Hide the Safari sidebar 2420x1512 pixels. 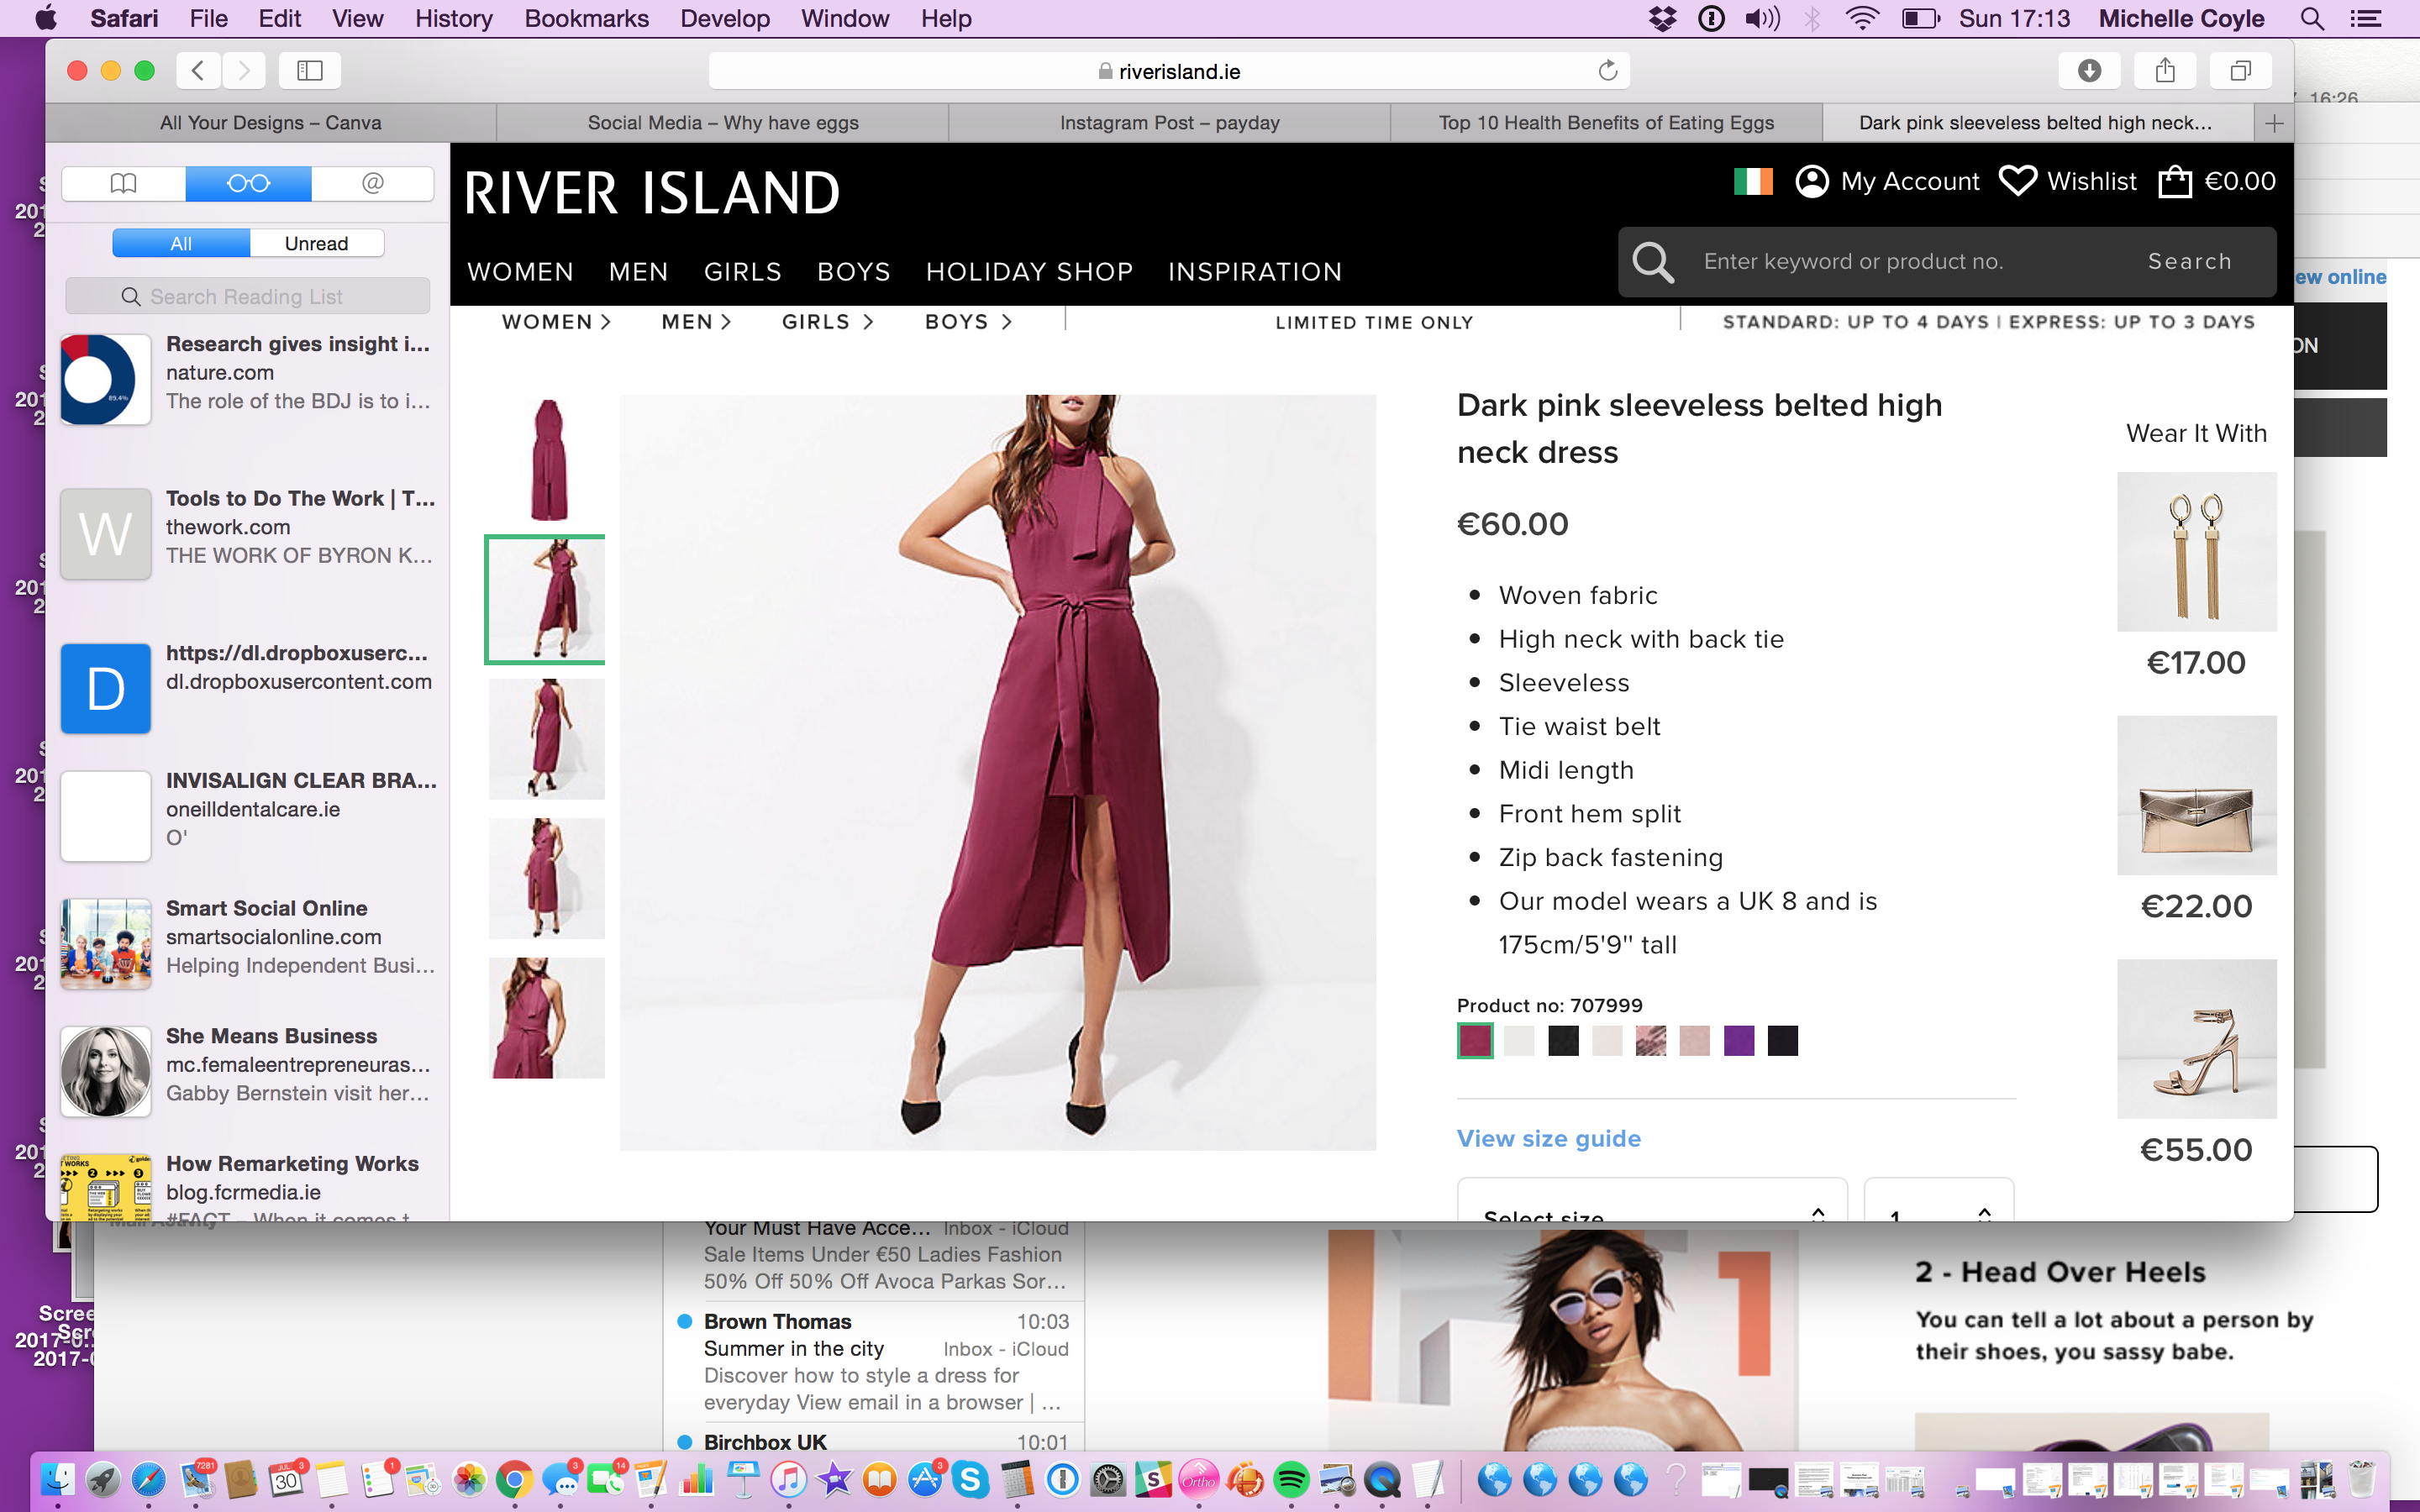pos(310,70)
